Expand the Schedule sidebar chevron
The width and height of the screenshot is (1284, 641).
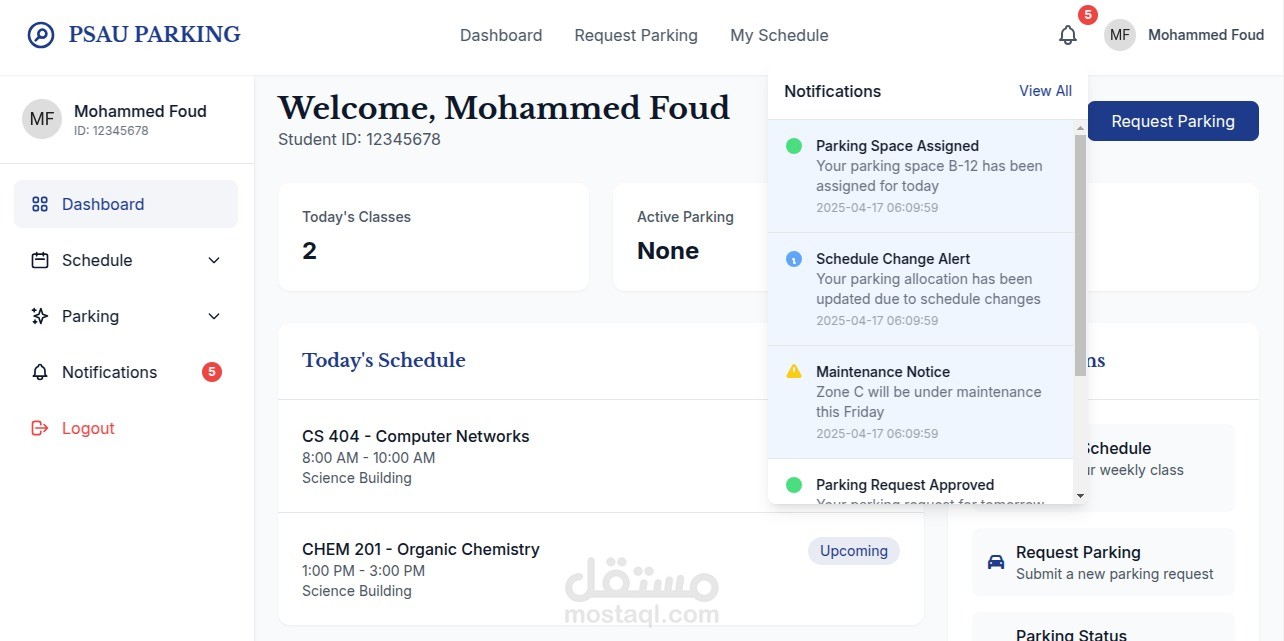click(213, 260)
